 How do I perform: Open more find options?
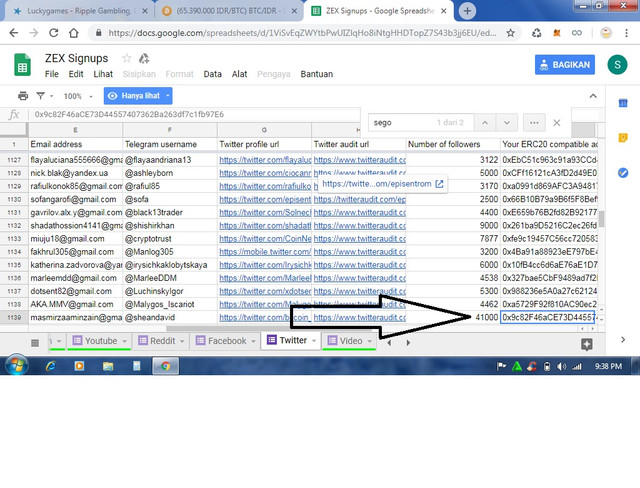coord(534,123)
